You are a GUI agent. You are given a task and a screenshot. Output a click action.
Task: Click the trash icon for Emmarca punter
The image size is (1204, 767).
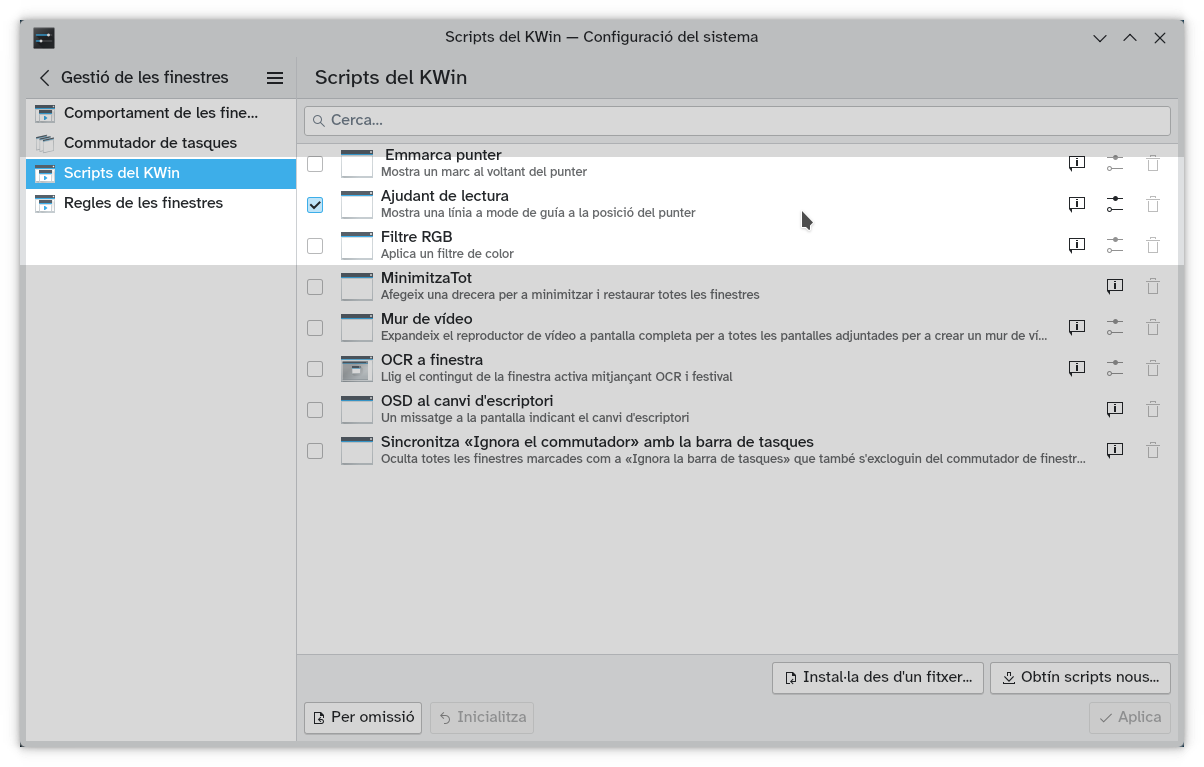(x=1153, y=163)
